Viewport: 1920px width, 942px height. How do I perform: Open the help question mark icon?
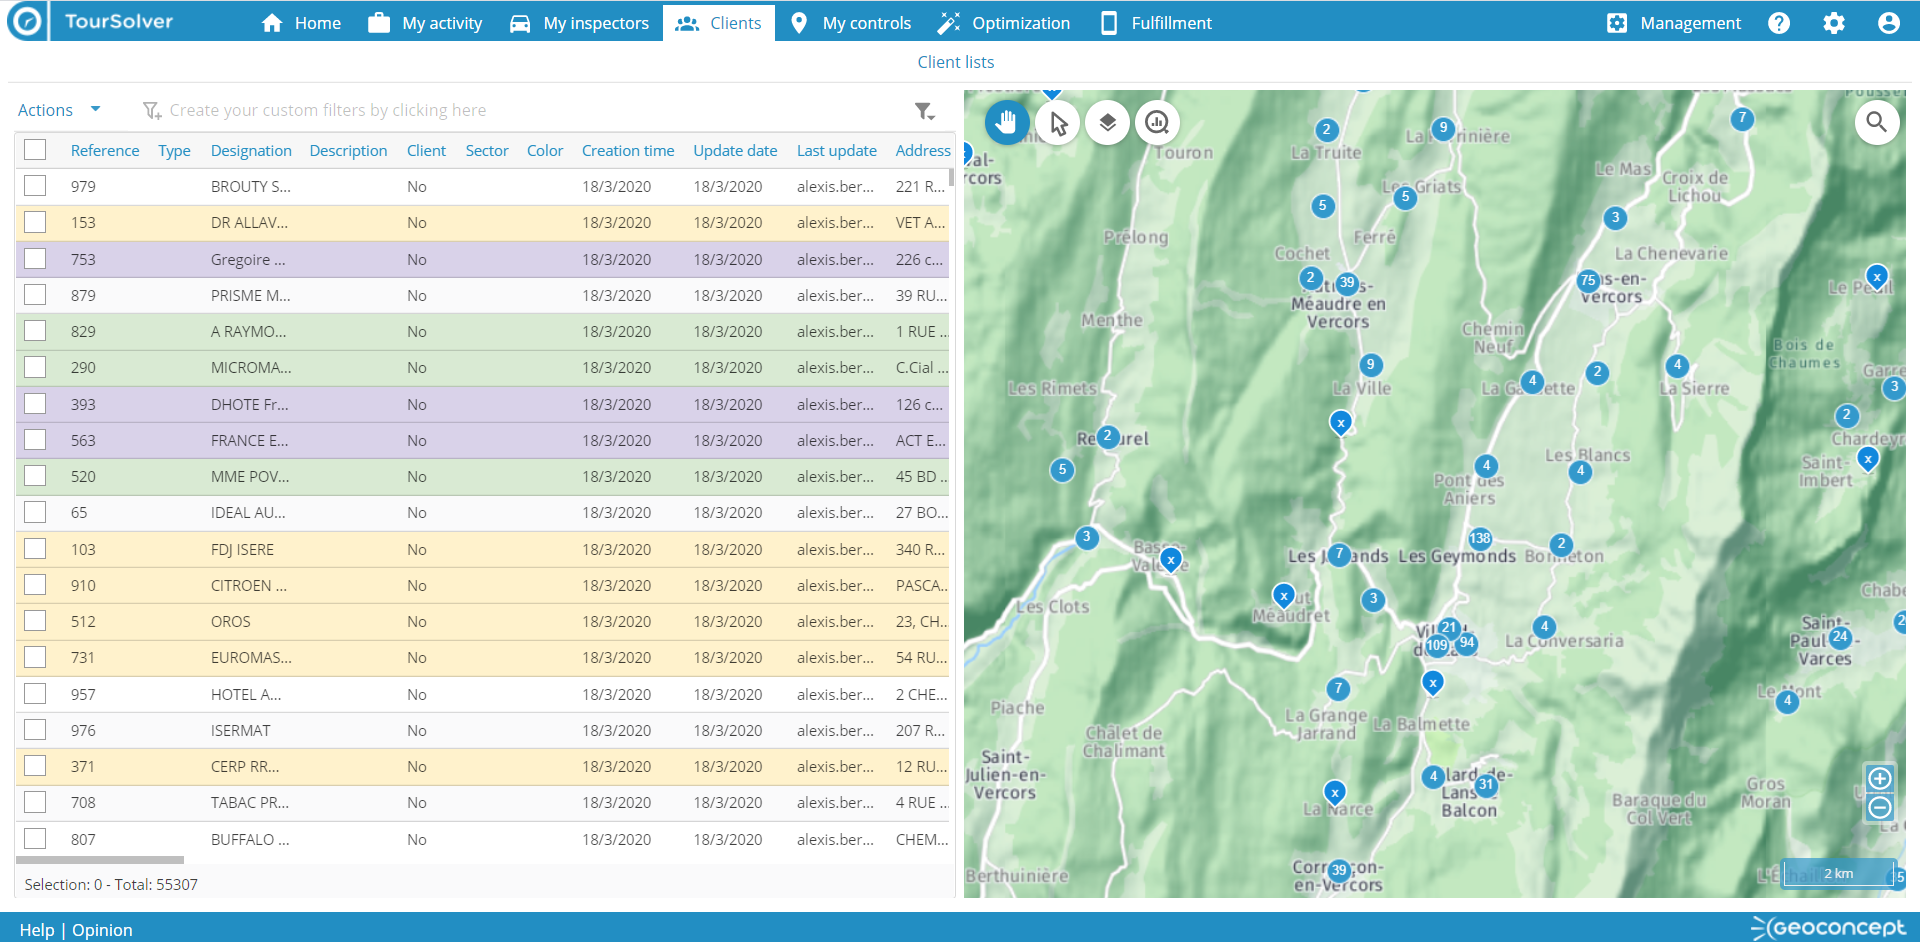tap(1778, 23)
